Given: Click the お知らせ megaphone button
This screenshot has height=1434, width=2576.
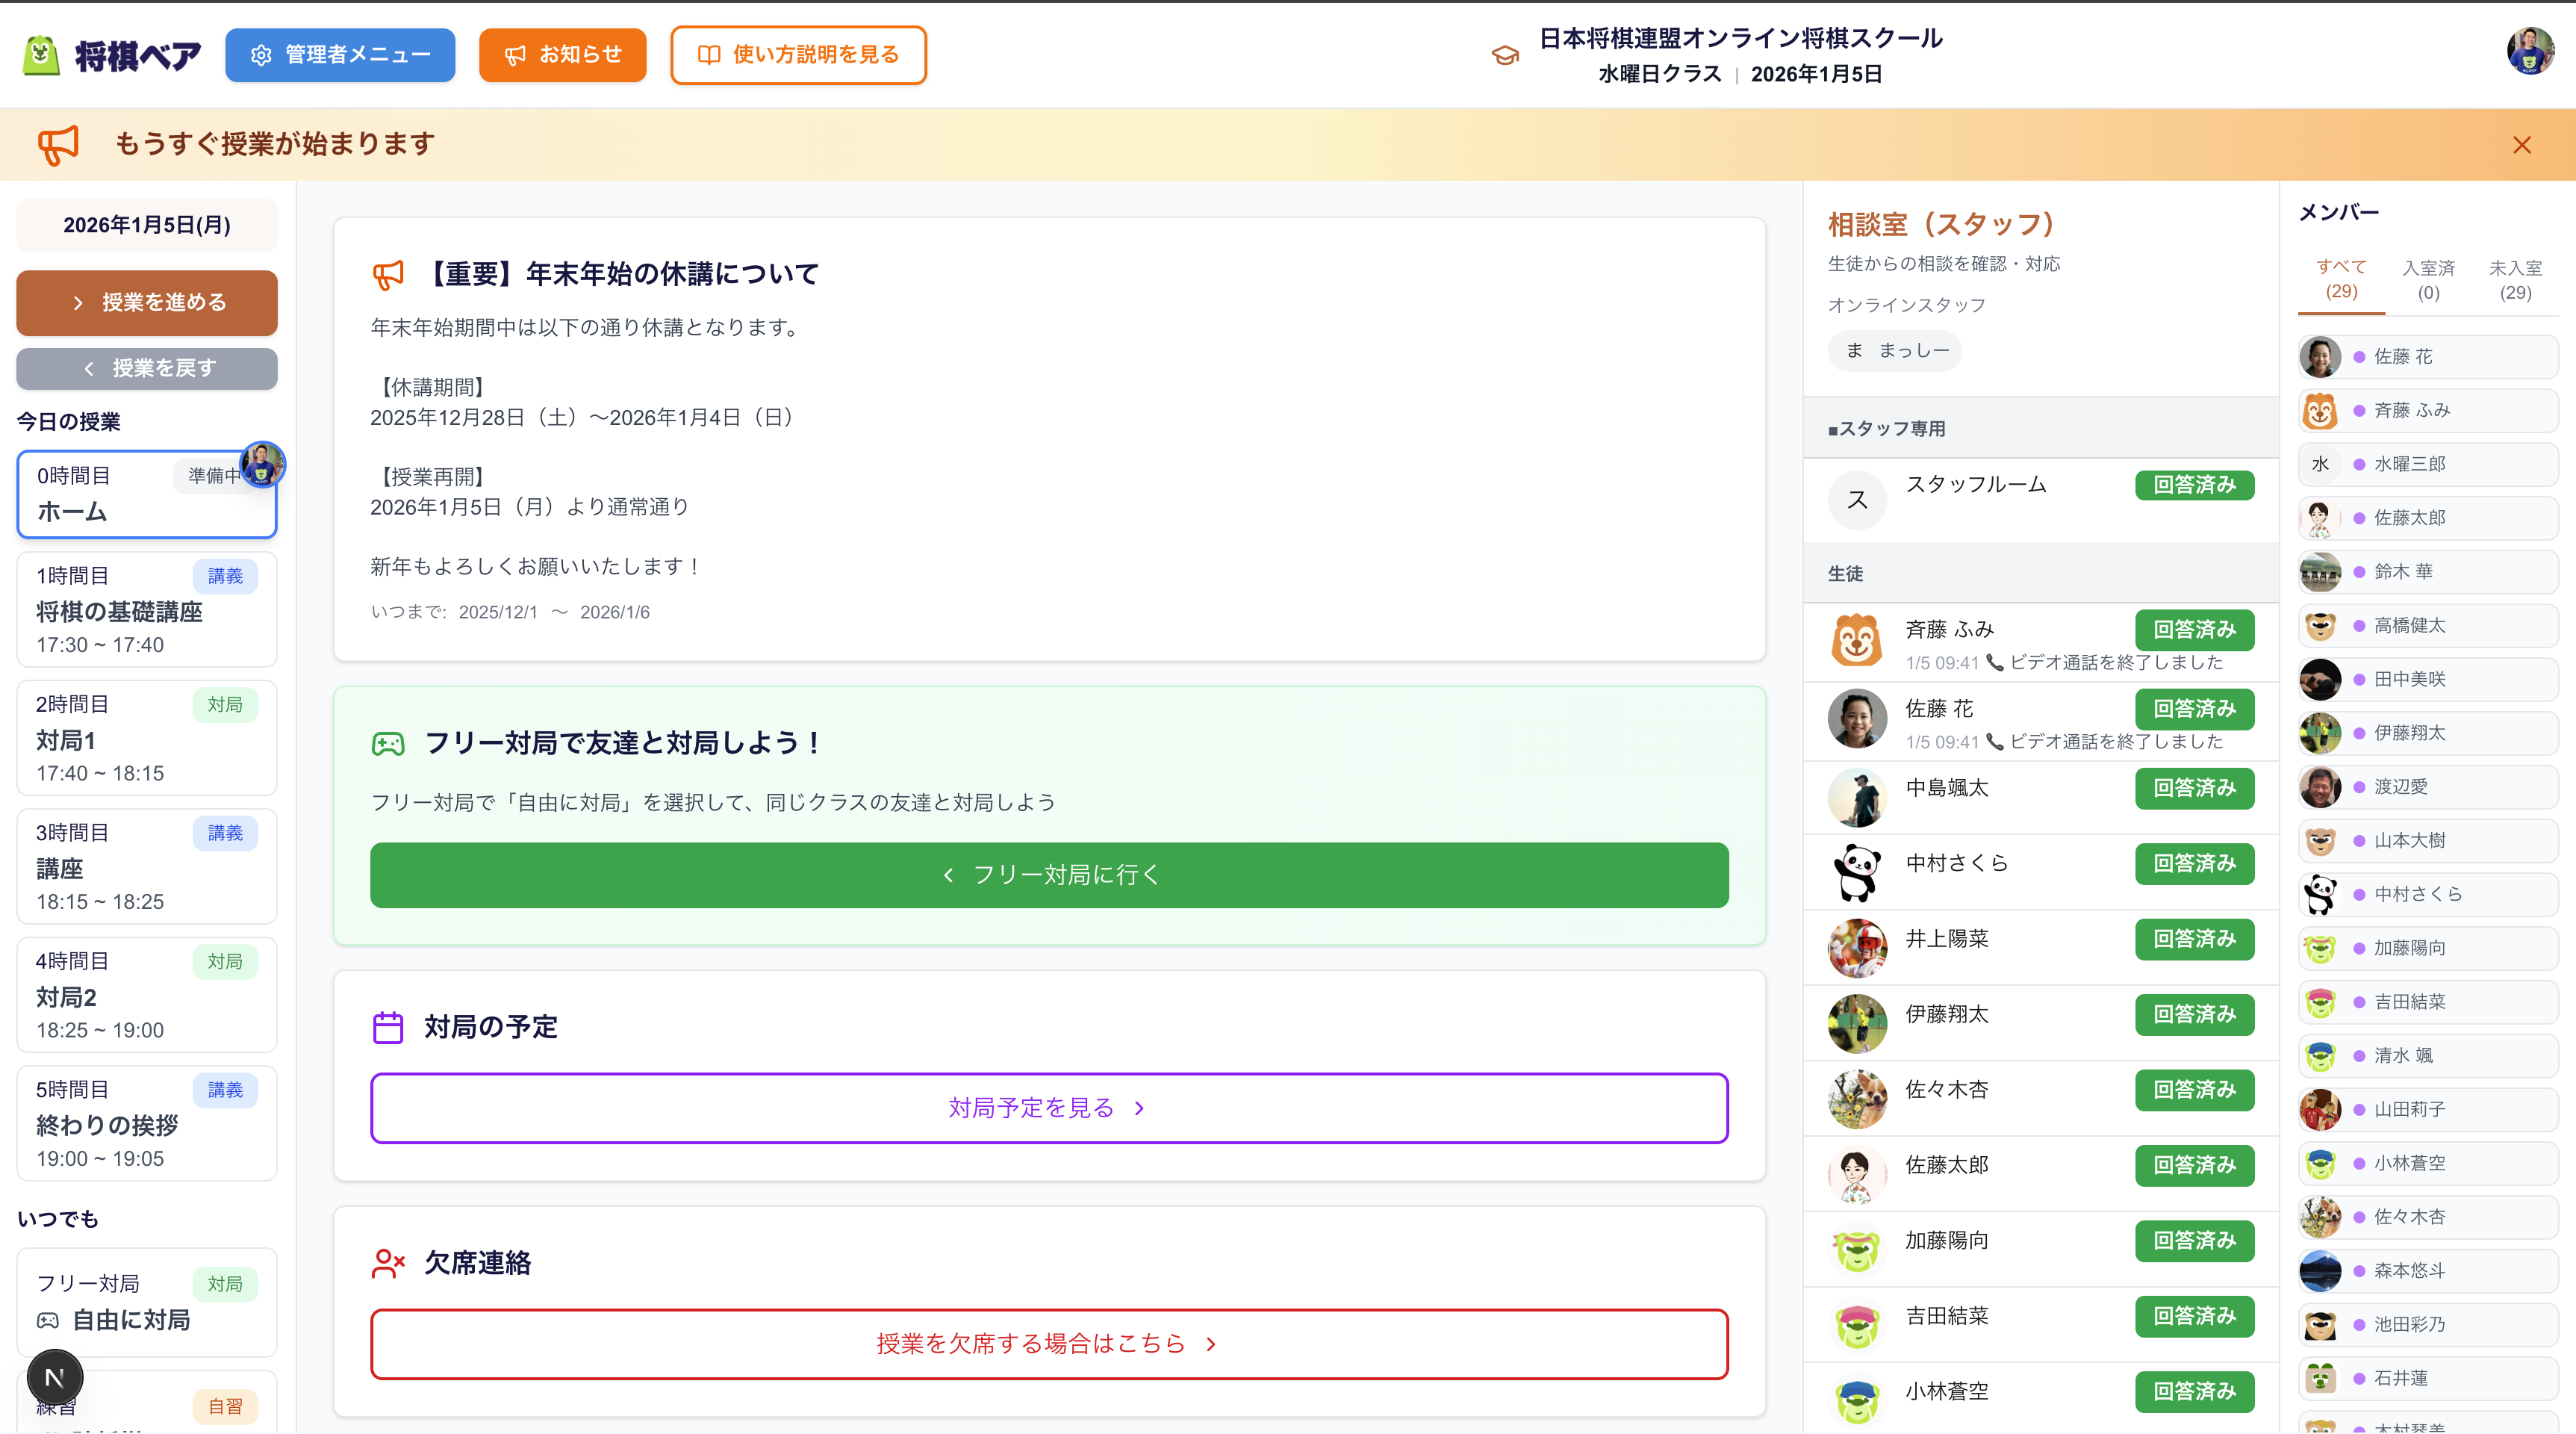Looking at the screenshot, I should (562, 55).
